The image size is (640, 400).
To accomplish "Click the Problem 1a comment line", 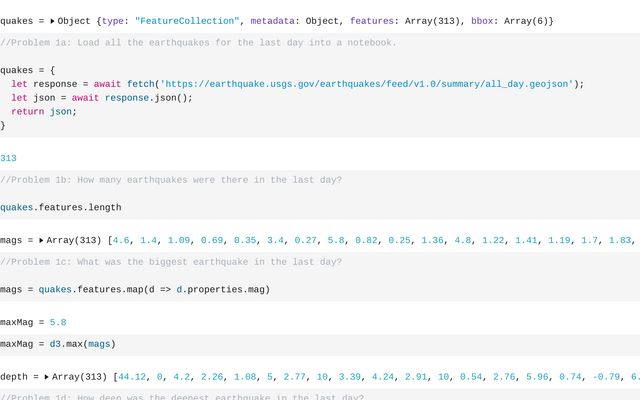I will tap(198, 43).
